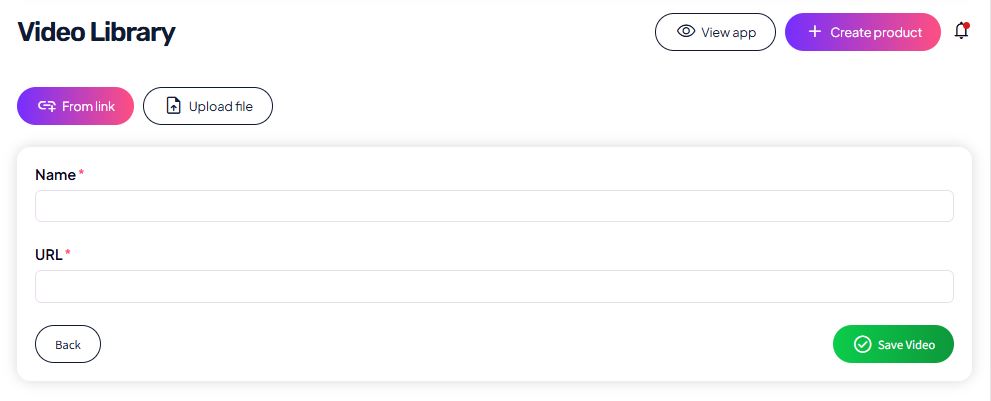991x401 pixels.
Task: Click the file upload icon
Action: [173, 106]
